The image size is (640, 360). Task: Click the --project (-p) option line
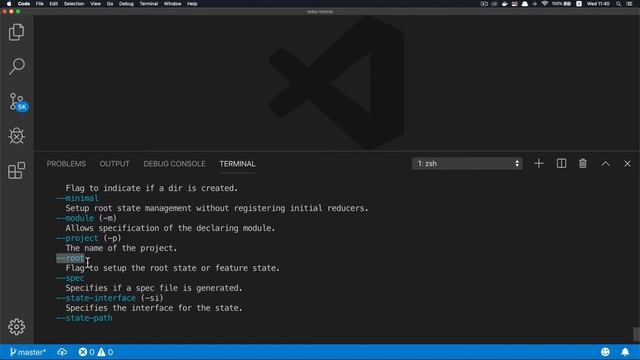tap(89, 238)
